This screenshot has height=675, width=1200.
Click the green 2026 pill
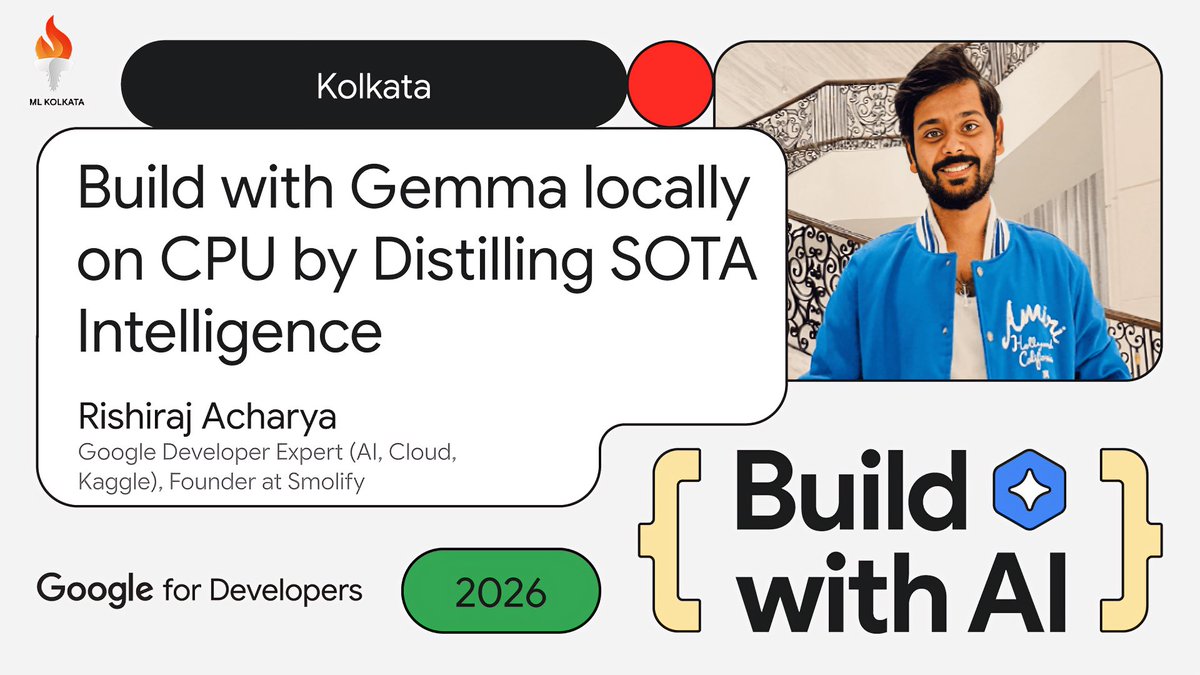pos(501,591)
